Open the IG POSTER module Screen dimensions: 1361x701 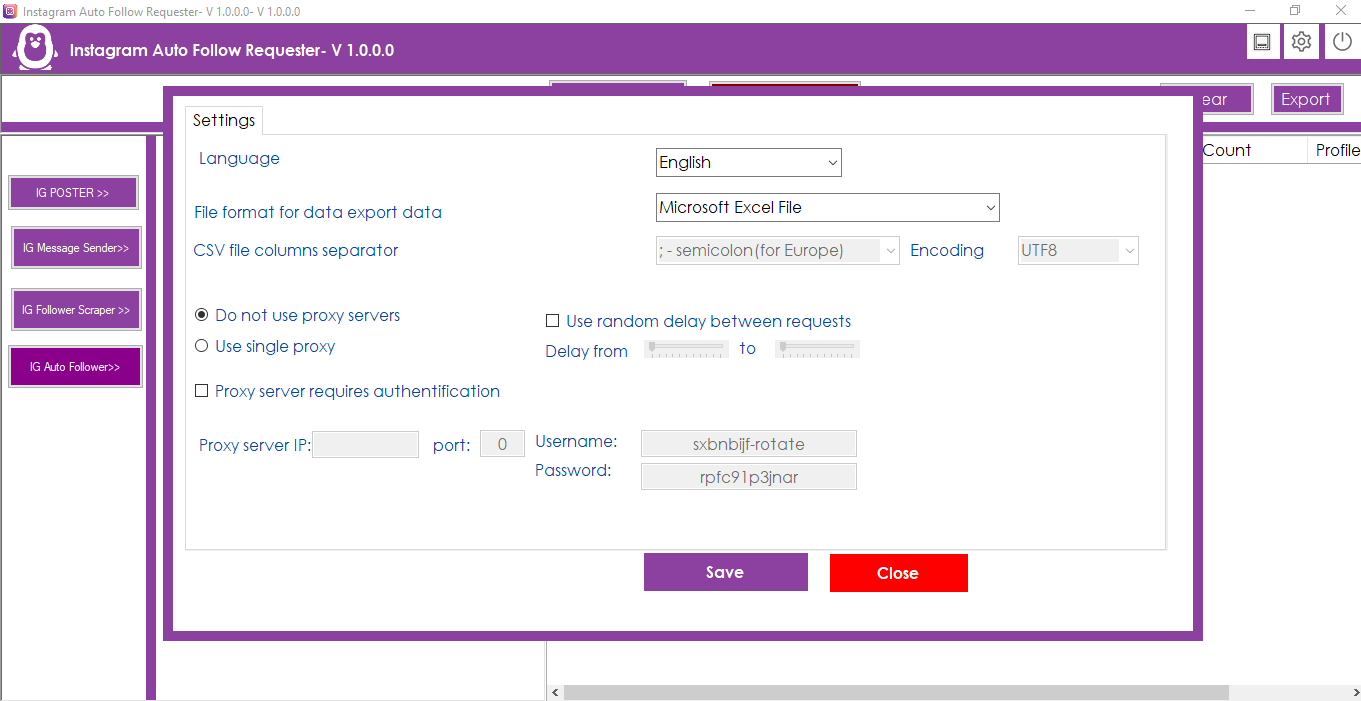pos(73,192)
